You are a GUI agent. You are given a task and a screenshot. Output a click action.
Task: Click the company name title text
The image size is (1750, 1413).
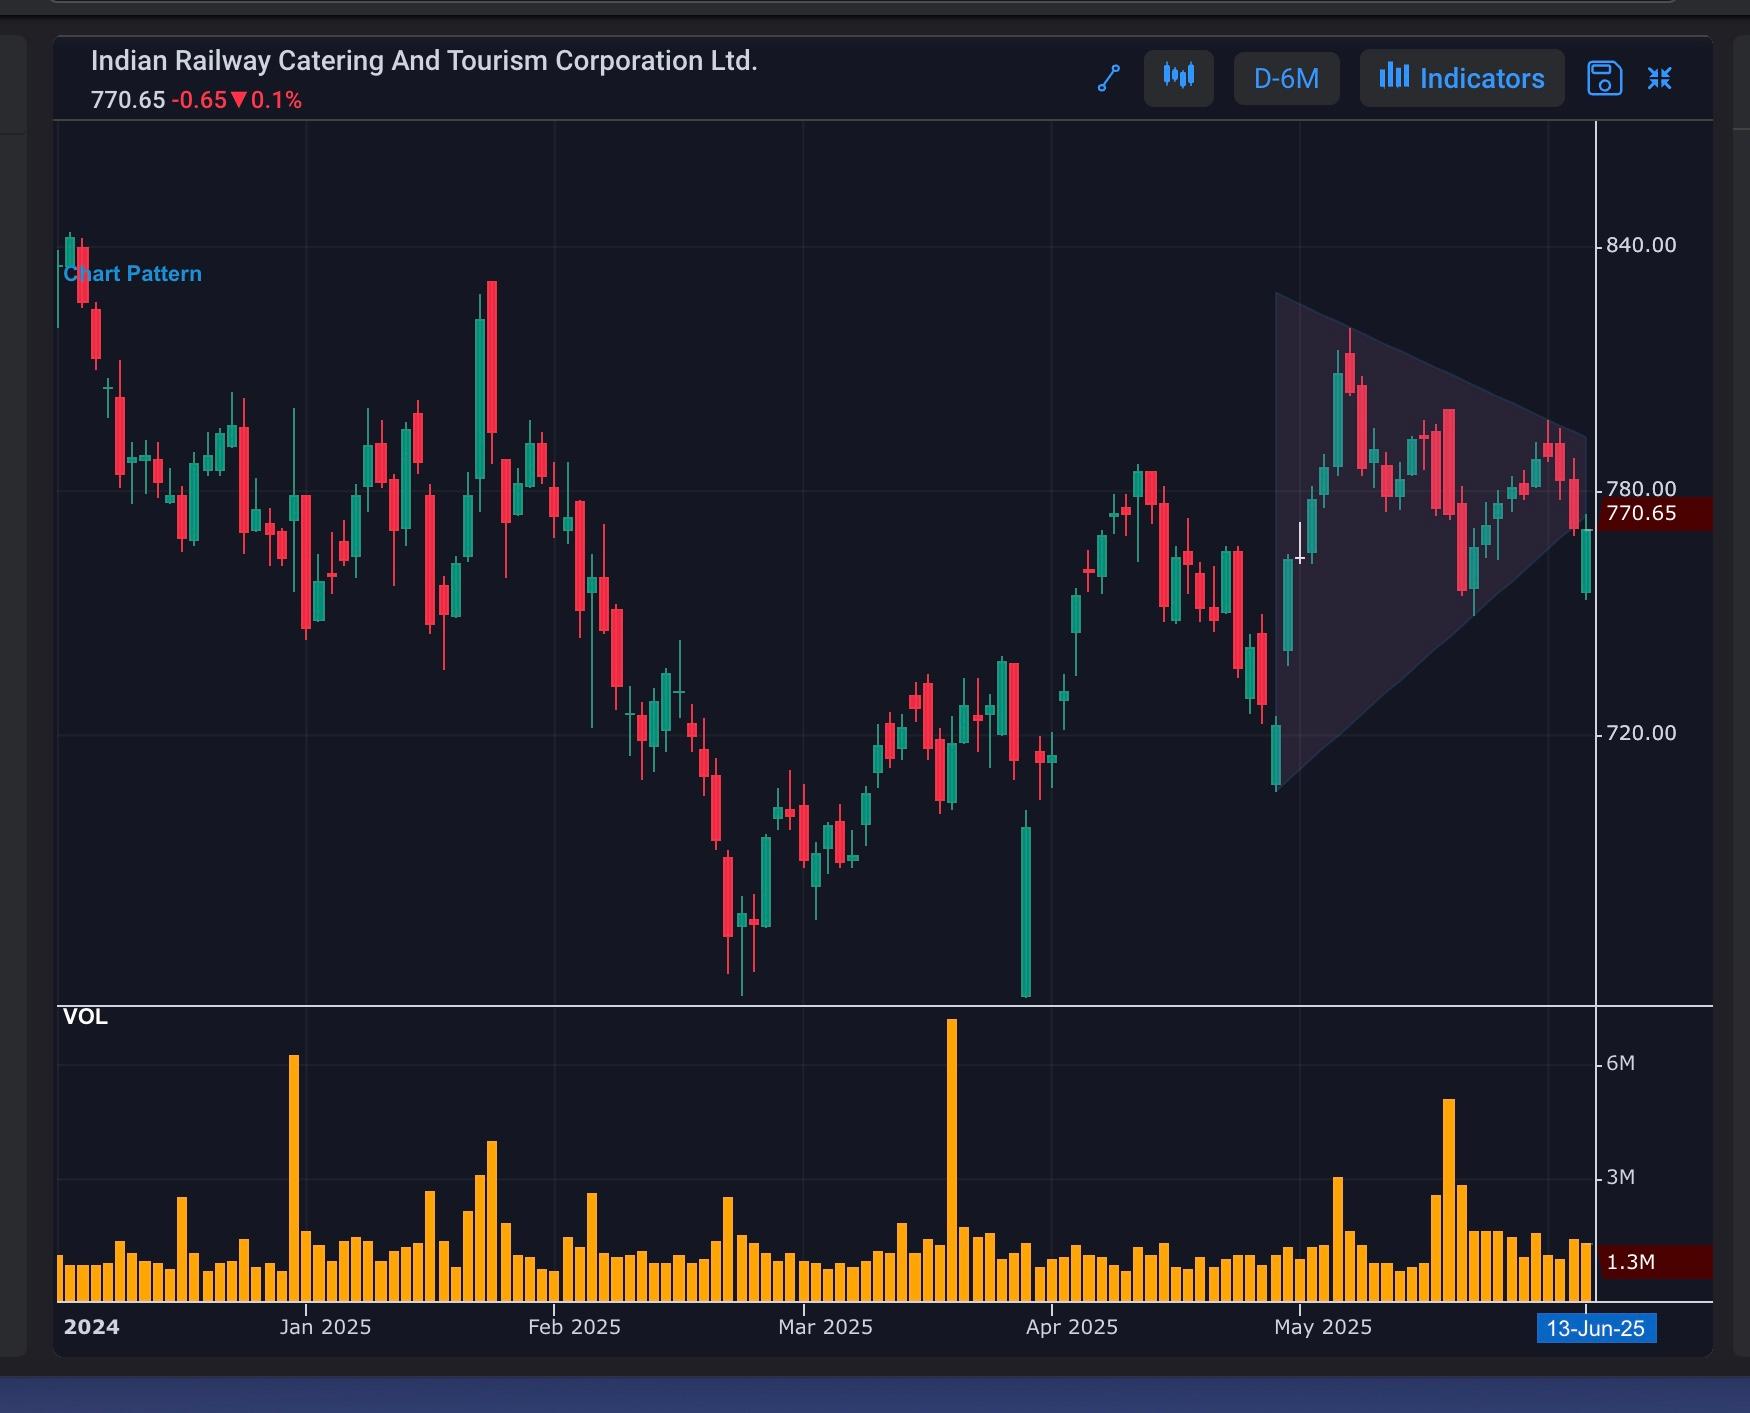(x=424, y=61)
